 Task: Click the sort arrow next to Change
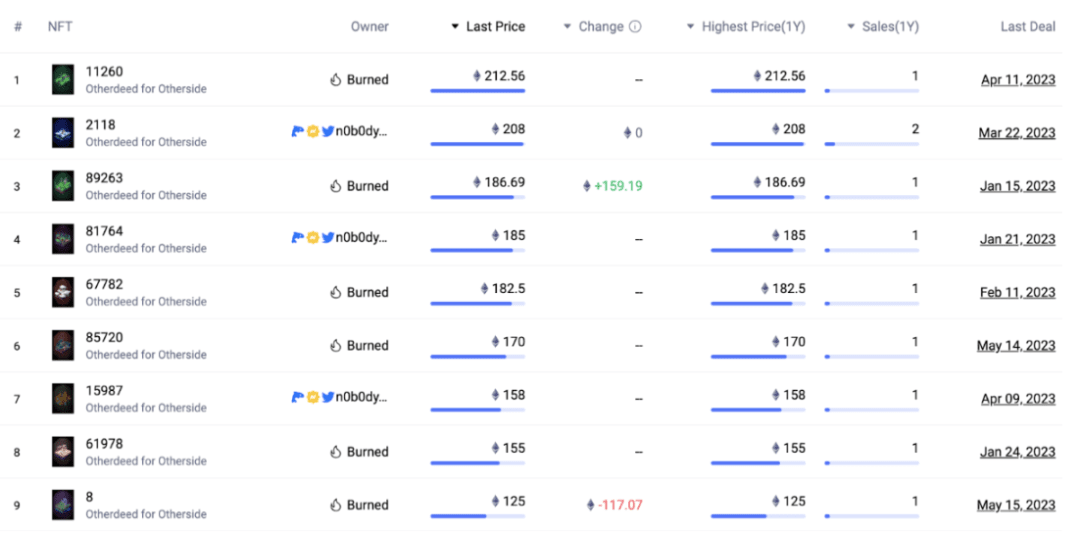[x=568, y=27]
